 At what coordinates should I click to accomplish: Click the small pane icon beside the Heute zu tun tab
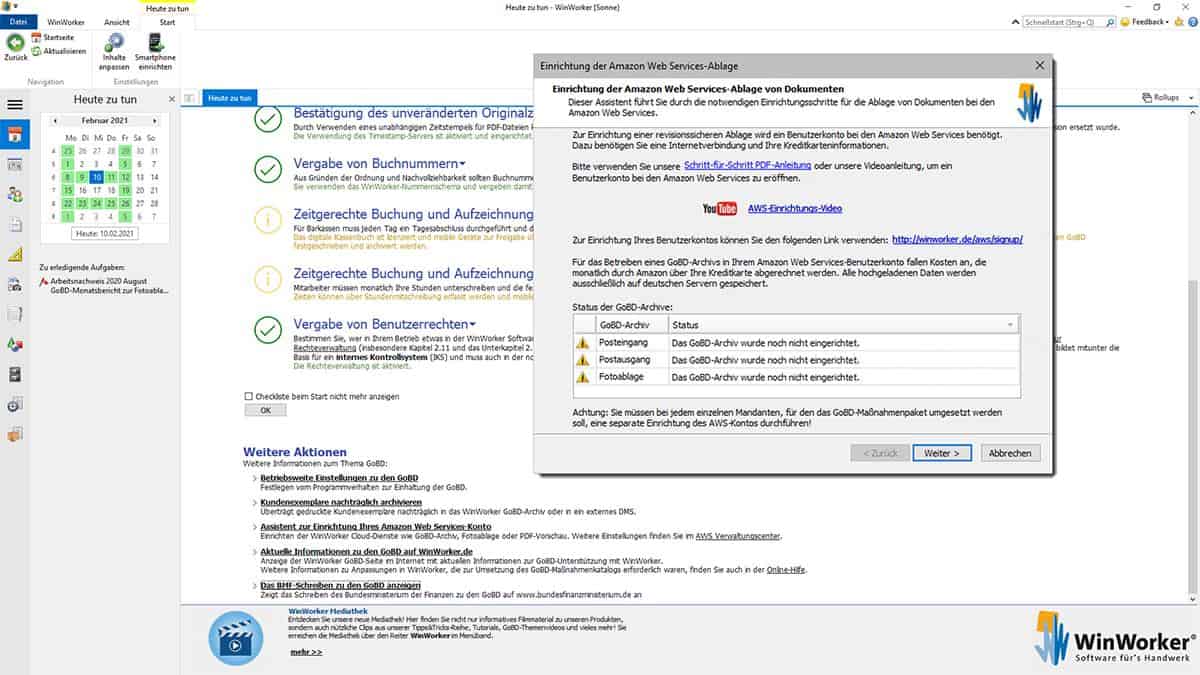(187, 99)
